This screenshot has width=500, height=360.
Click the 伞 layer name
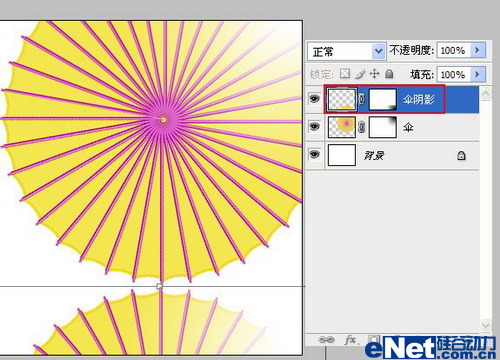(408, 127)
